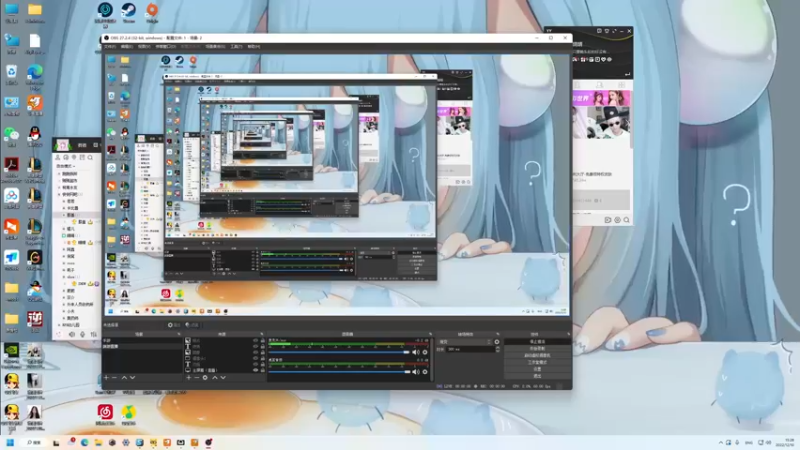
Task: Click the Settings button in OBS Controls
Action: coord(537,369)
